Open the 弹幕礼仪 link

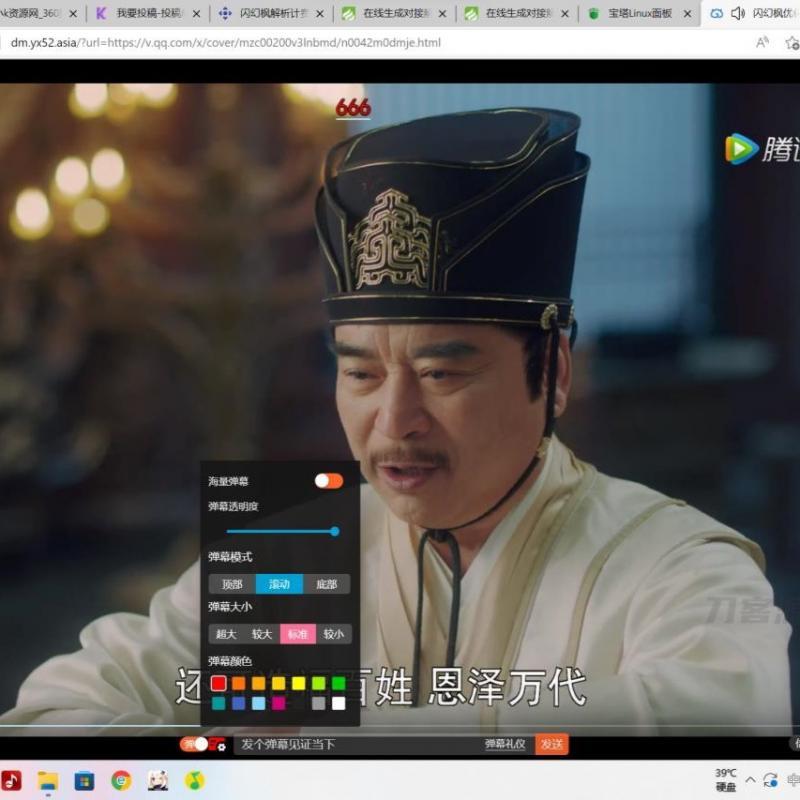505,744
